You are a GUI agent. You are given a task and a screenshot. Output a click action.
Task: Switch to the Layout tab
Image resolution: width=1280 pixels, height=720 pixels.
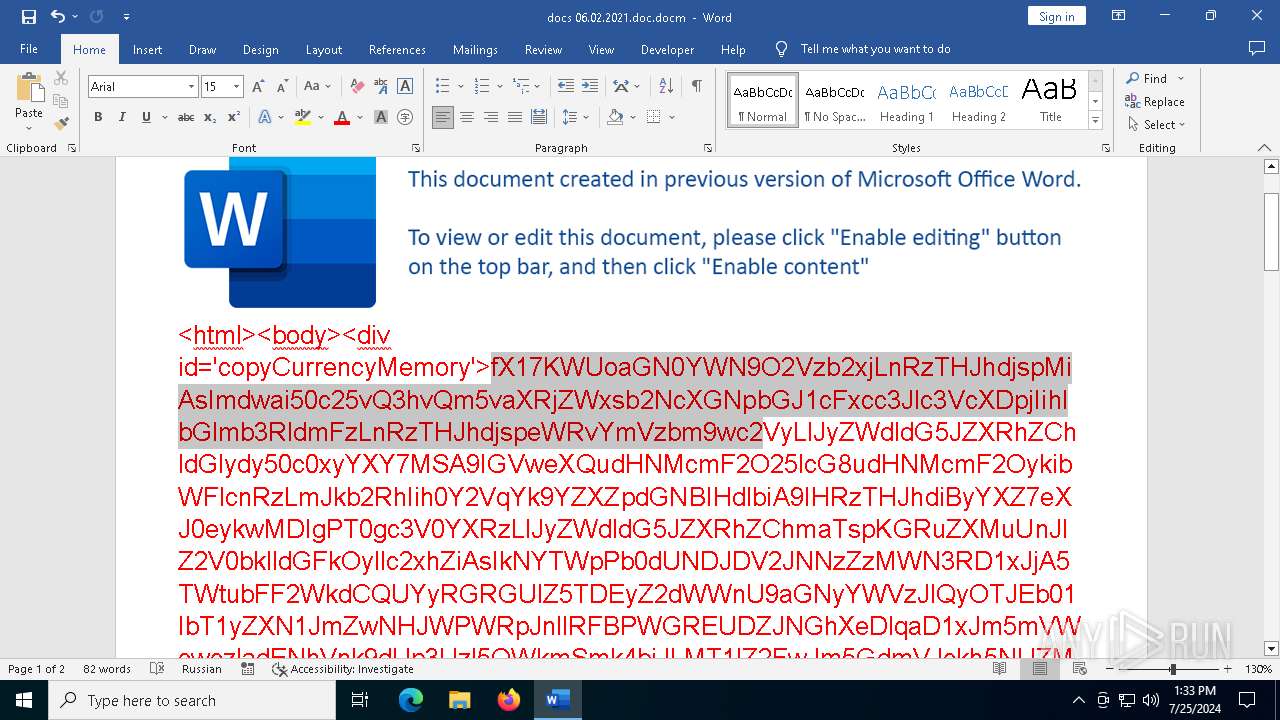point(323,49)
